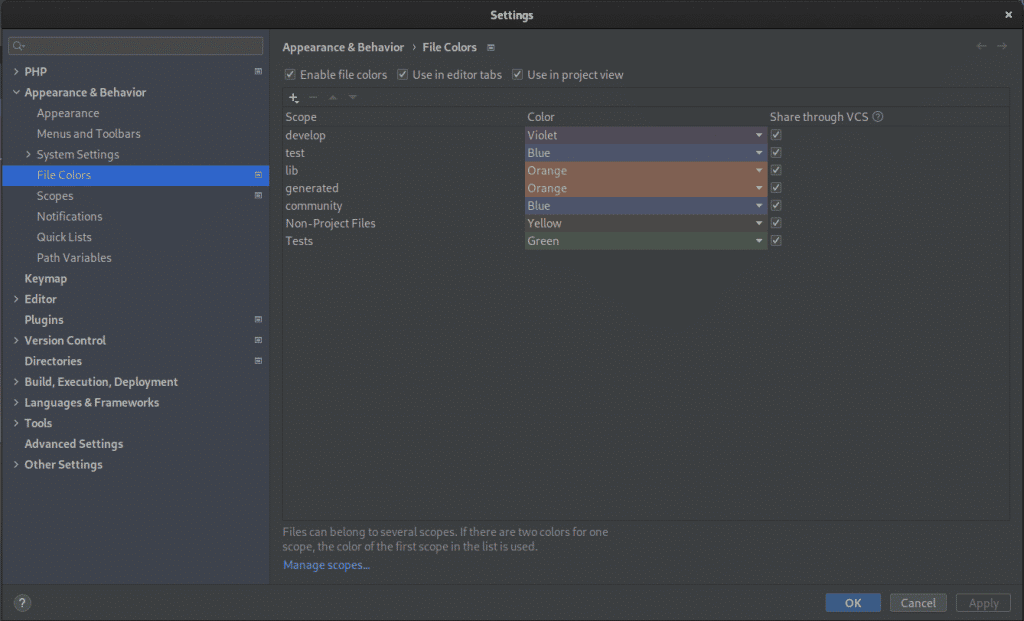
Task: Collapse the Appearance & Behavior node
Action: point(16,92)
